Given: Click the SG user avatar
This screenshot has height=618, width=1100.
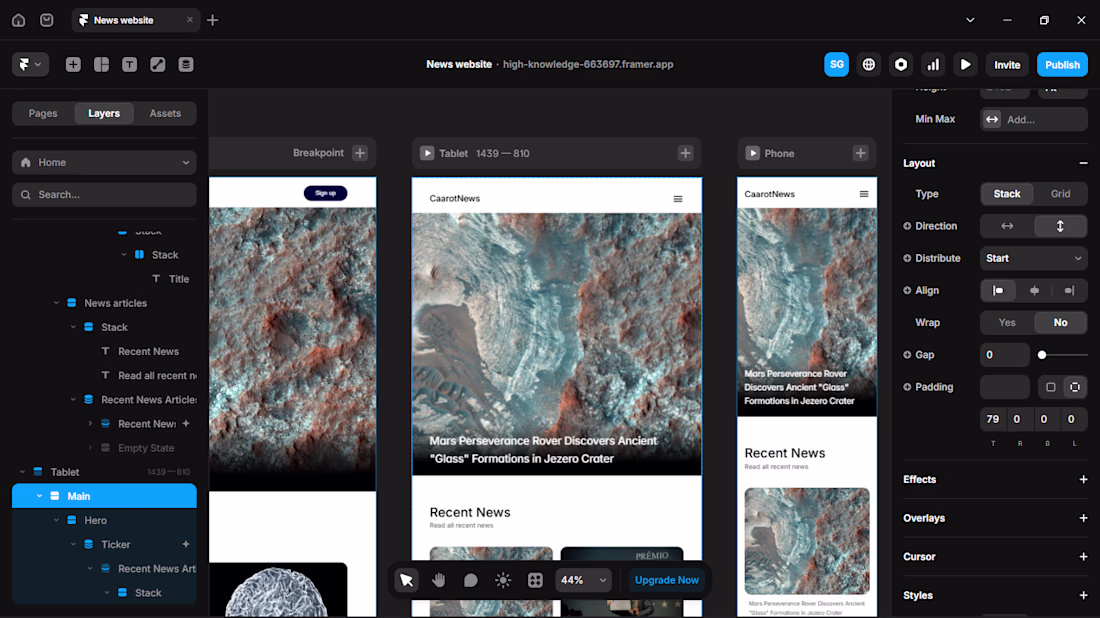Looking at the screenshot, I should (836, 65).
